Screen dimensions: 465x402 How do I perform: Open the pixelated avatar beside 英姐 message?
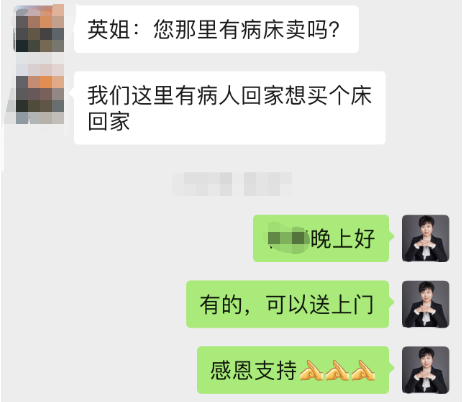tap(40, 28)
